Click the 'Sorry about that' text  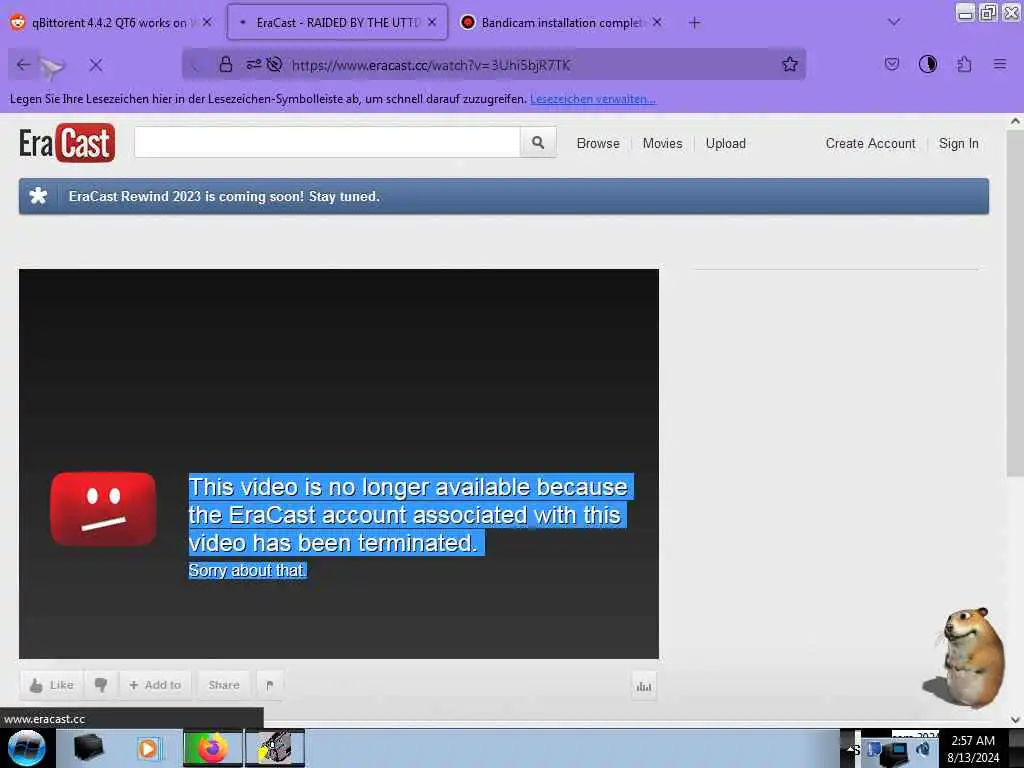(x=248, y=570)
